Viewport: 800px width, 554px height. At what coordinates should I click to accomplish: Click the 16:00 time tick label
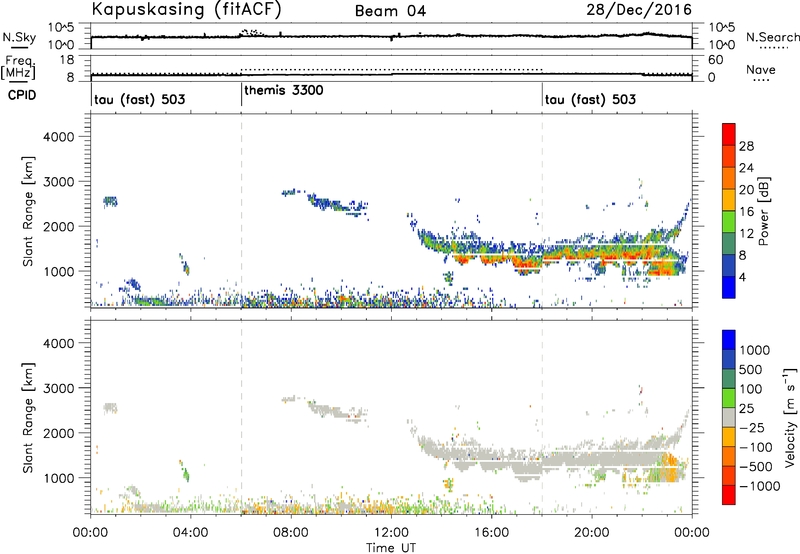(x=491, y=533)
